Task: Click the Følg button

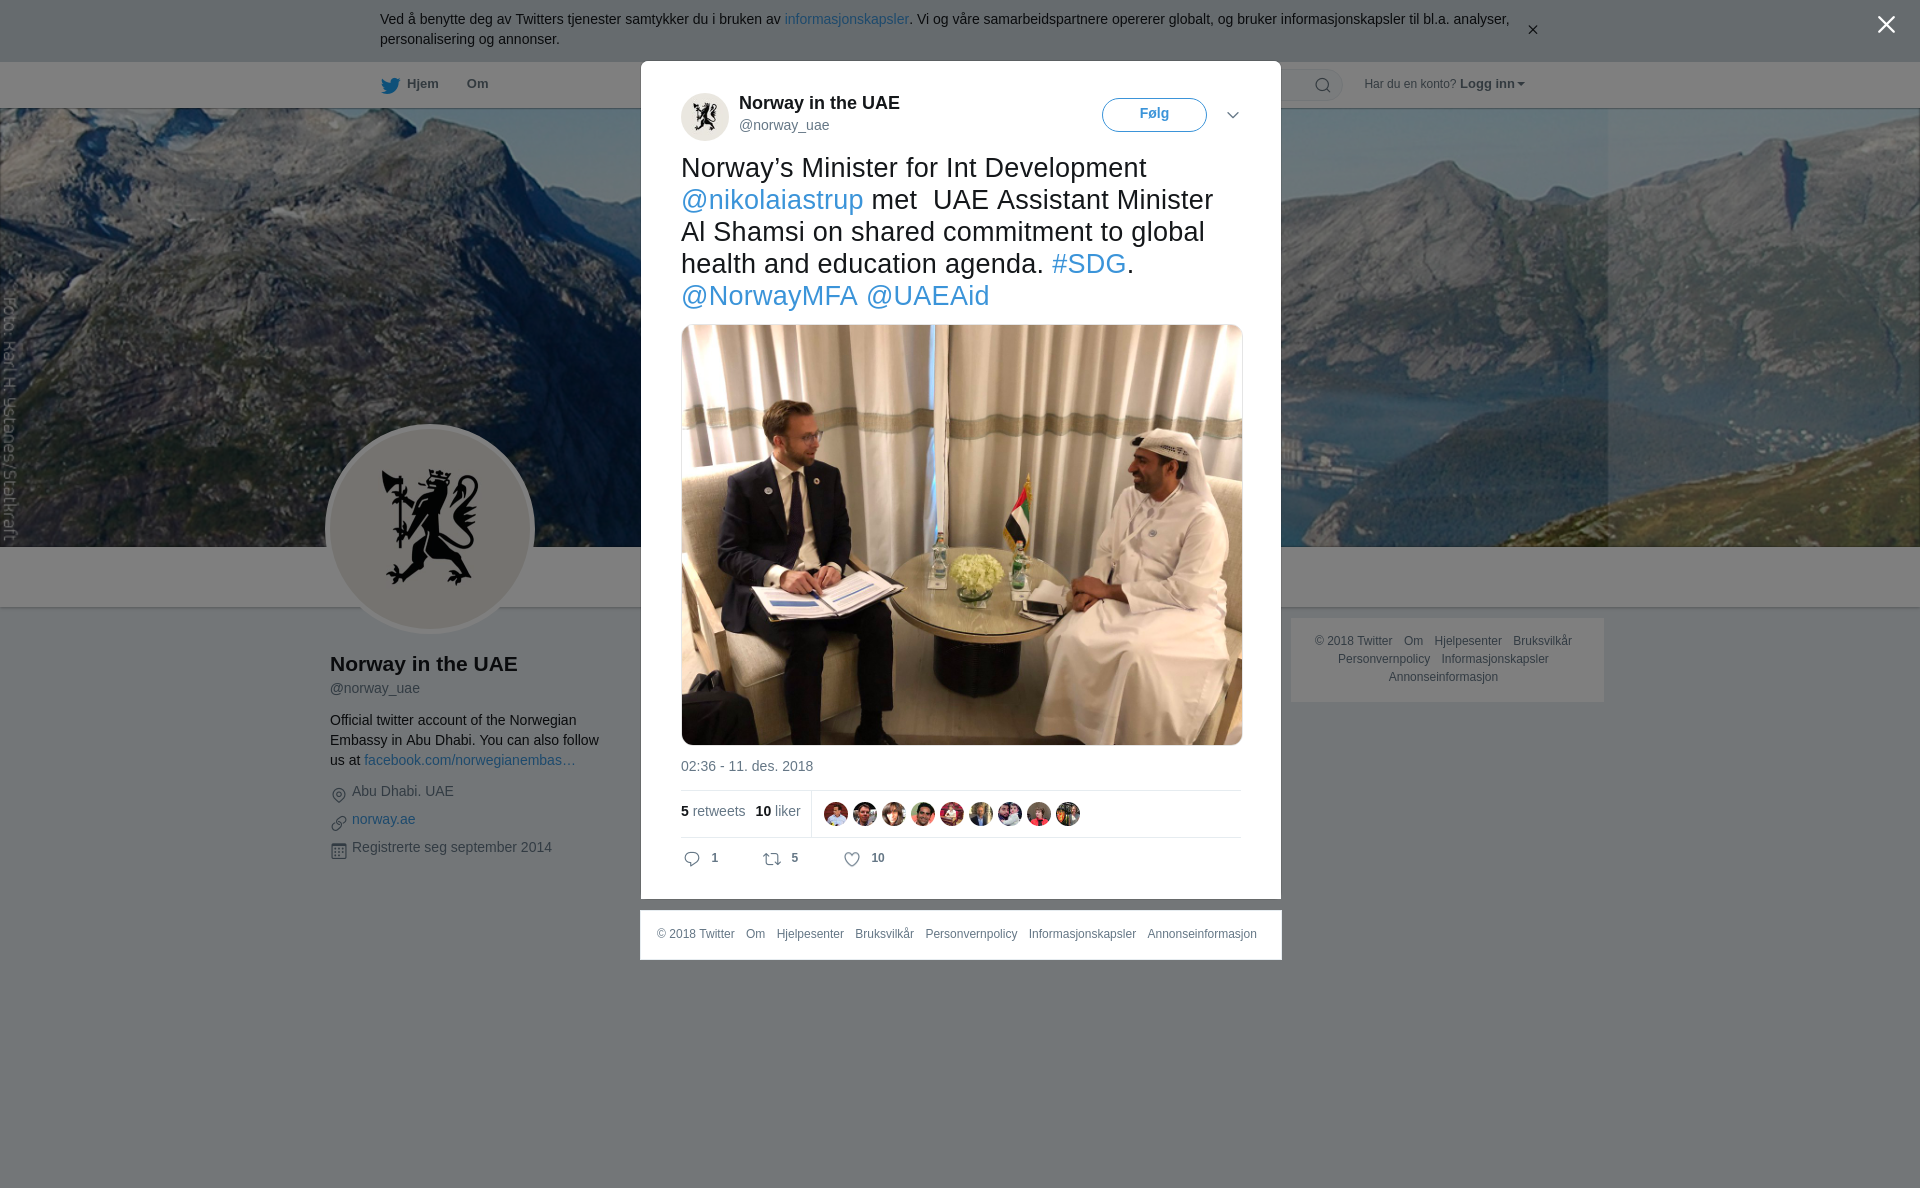Action: coord(1154,115)
